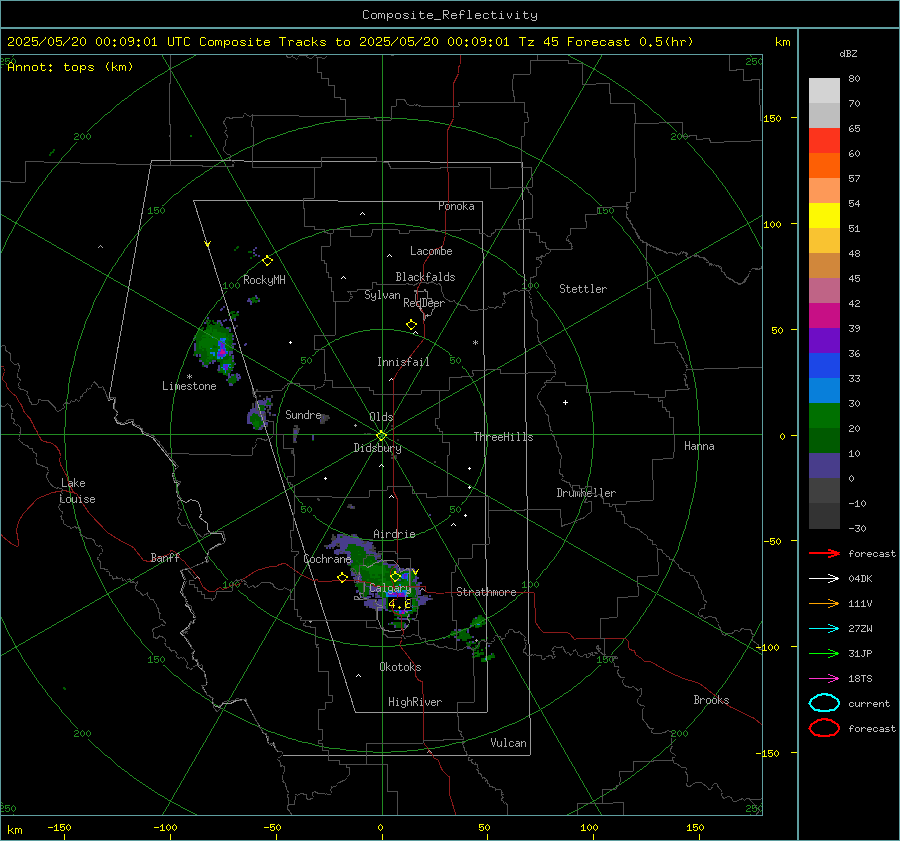Click the yellow diamond marker above Calgary label
The width and height of the screenshot is (900, 841).
pyautogui.click(x=395, y=576)
